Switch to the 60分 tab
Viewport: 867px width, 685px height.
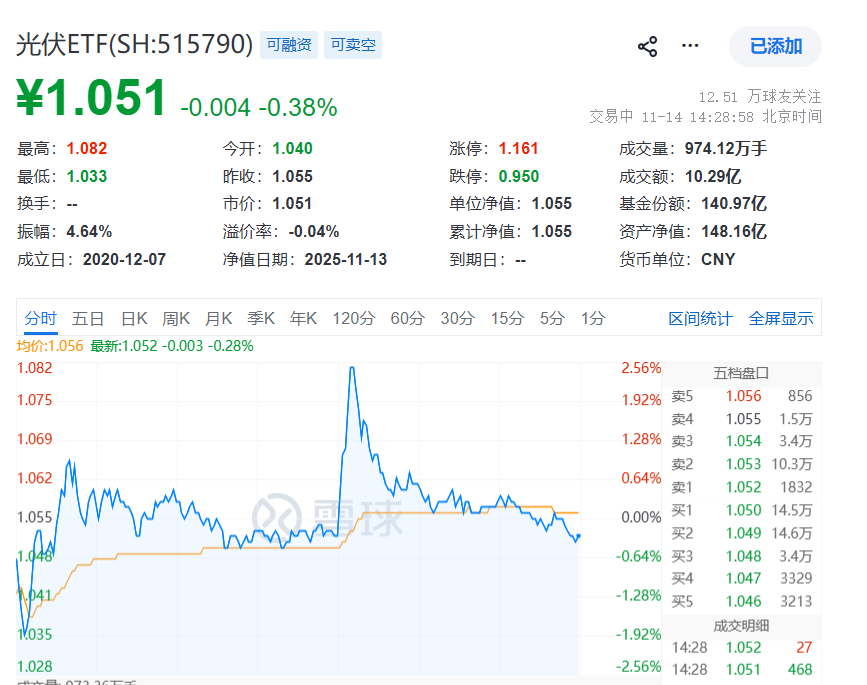point(408,319)
